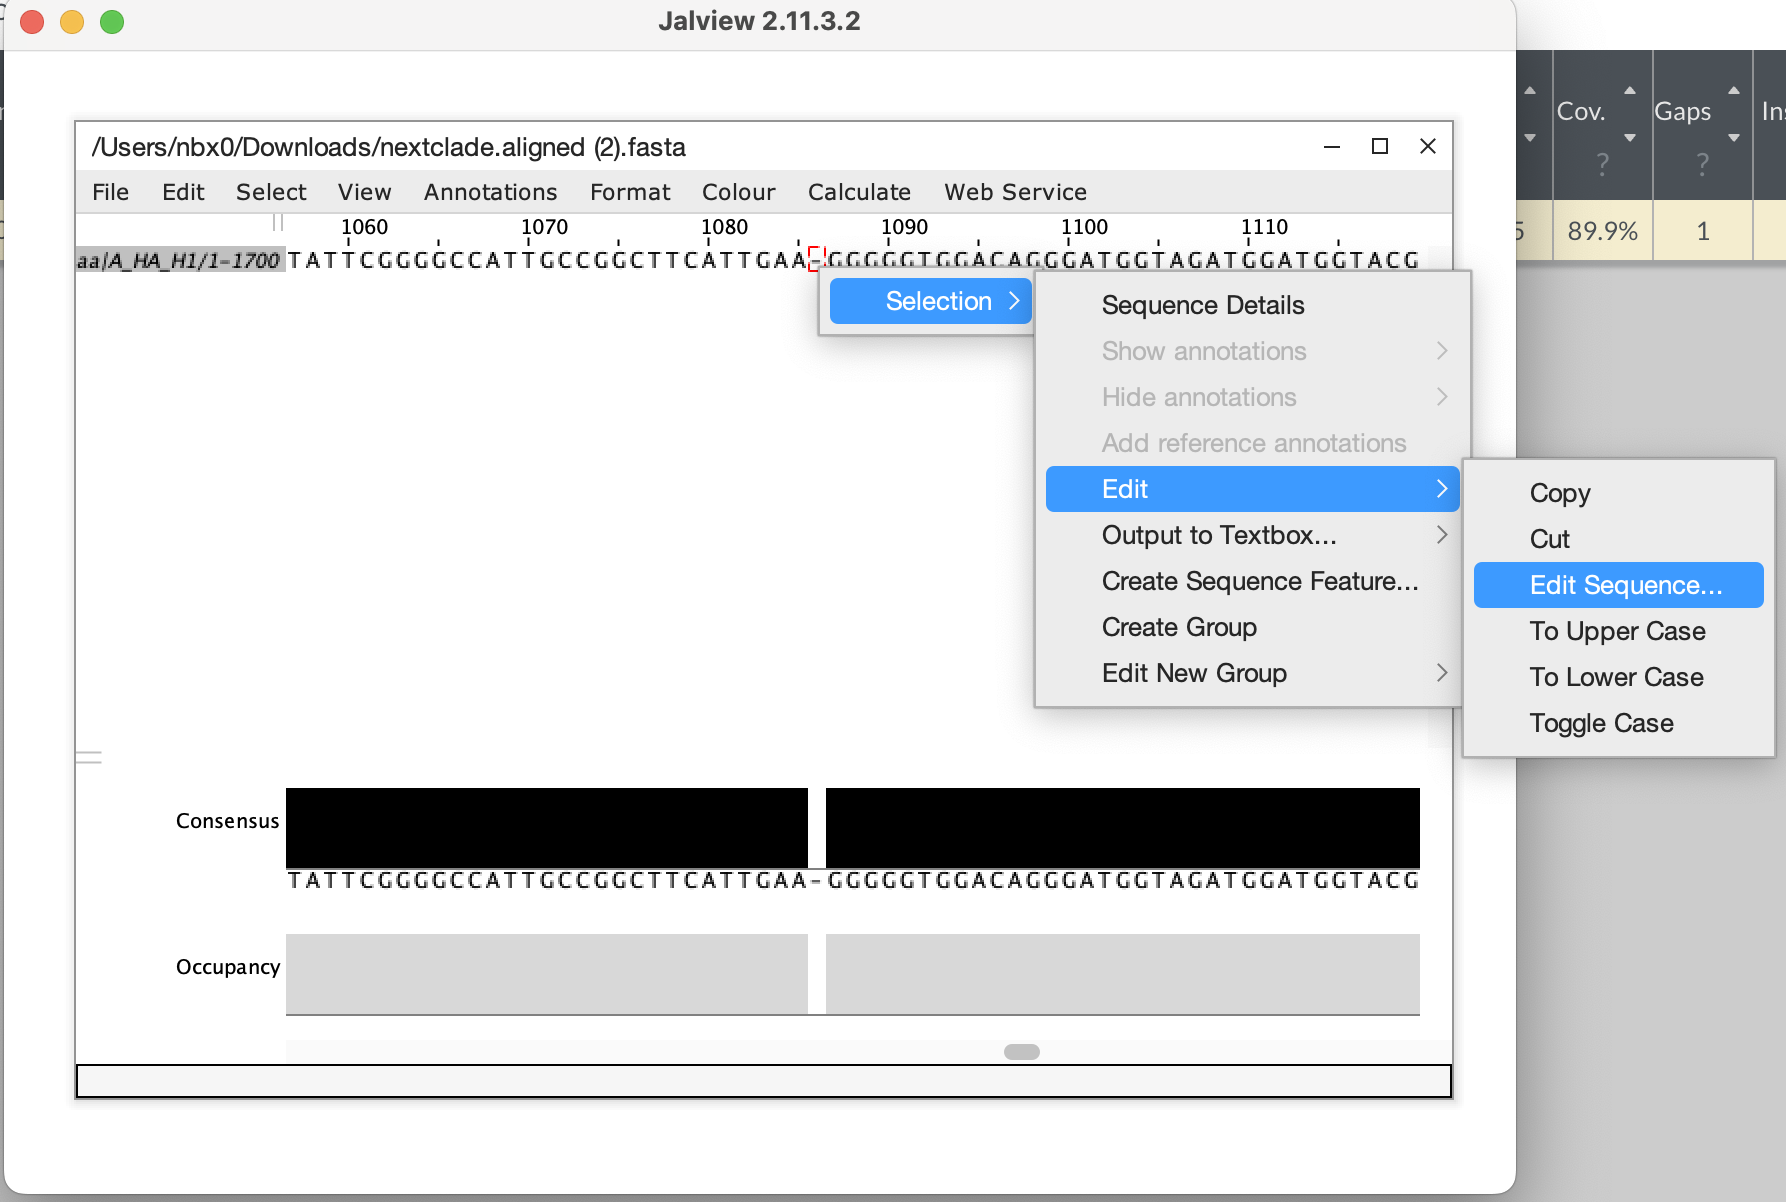The width and height of the screenshot is (1786, 1202).
Task: Click the macOS green zoom window button
Action: pyautogui.click(x=112, y=22)
